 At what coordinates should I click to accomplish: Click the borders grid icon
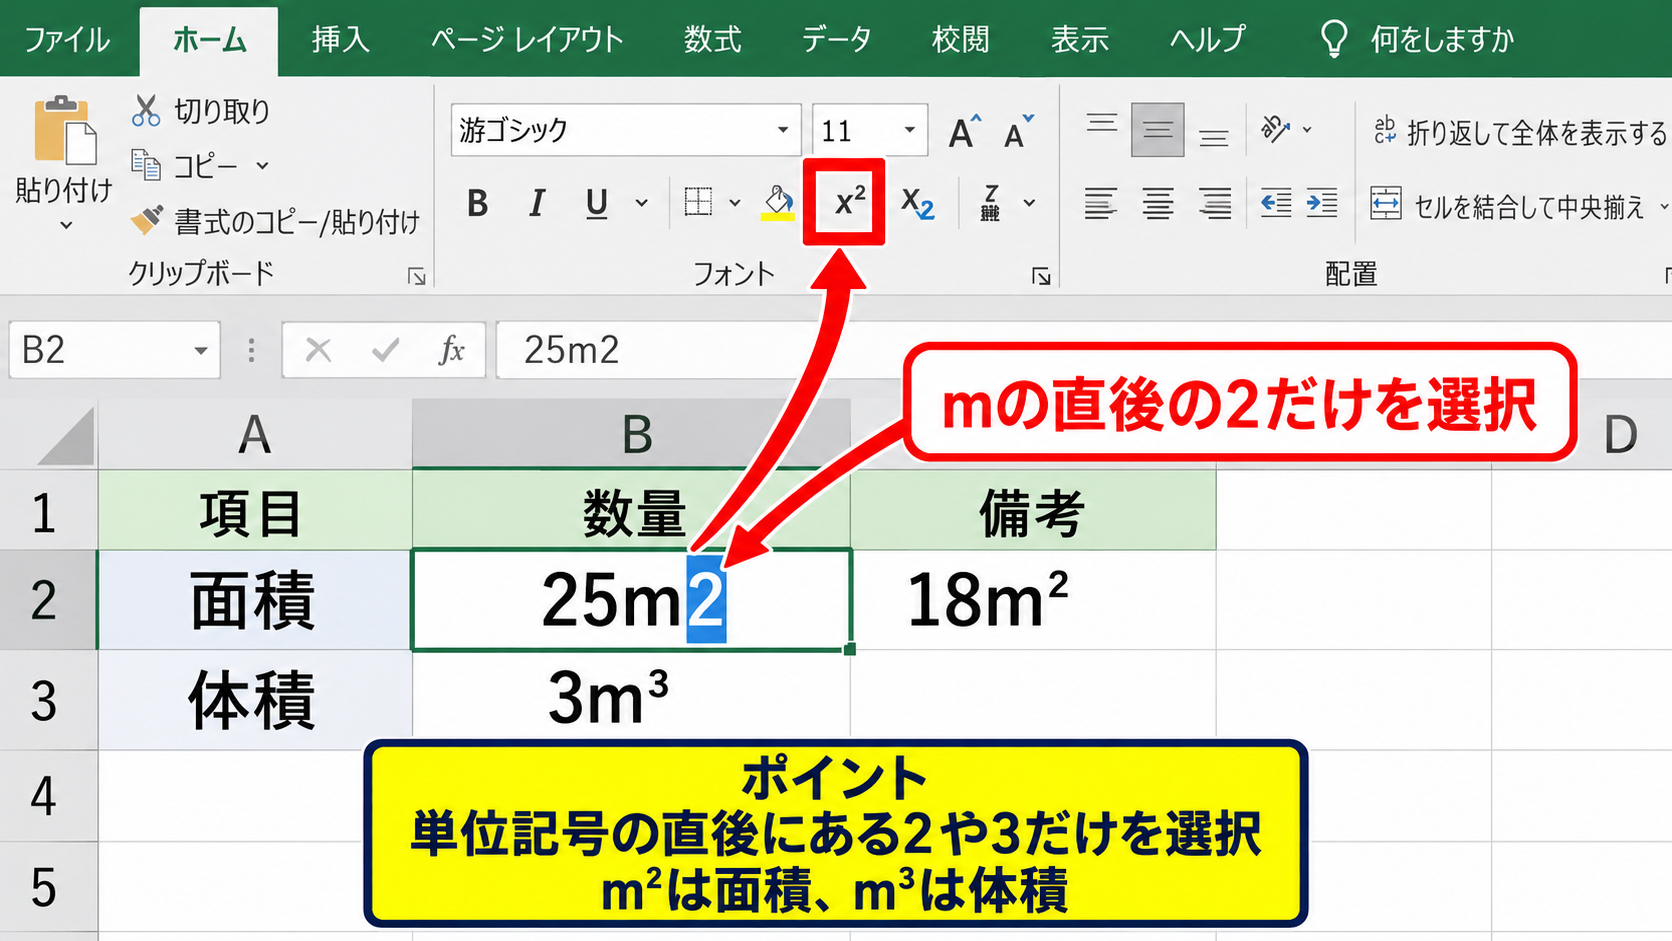coord(698,202)
